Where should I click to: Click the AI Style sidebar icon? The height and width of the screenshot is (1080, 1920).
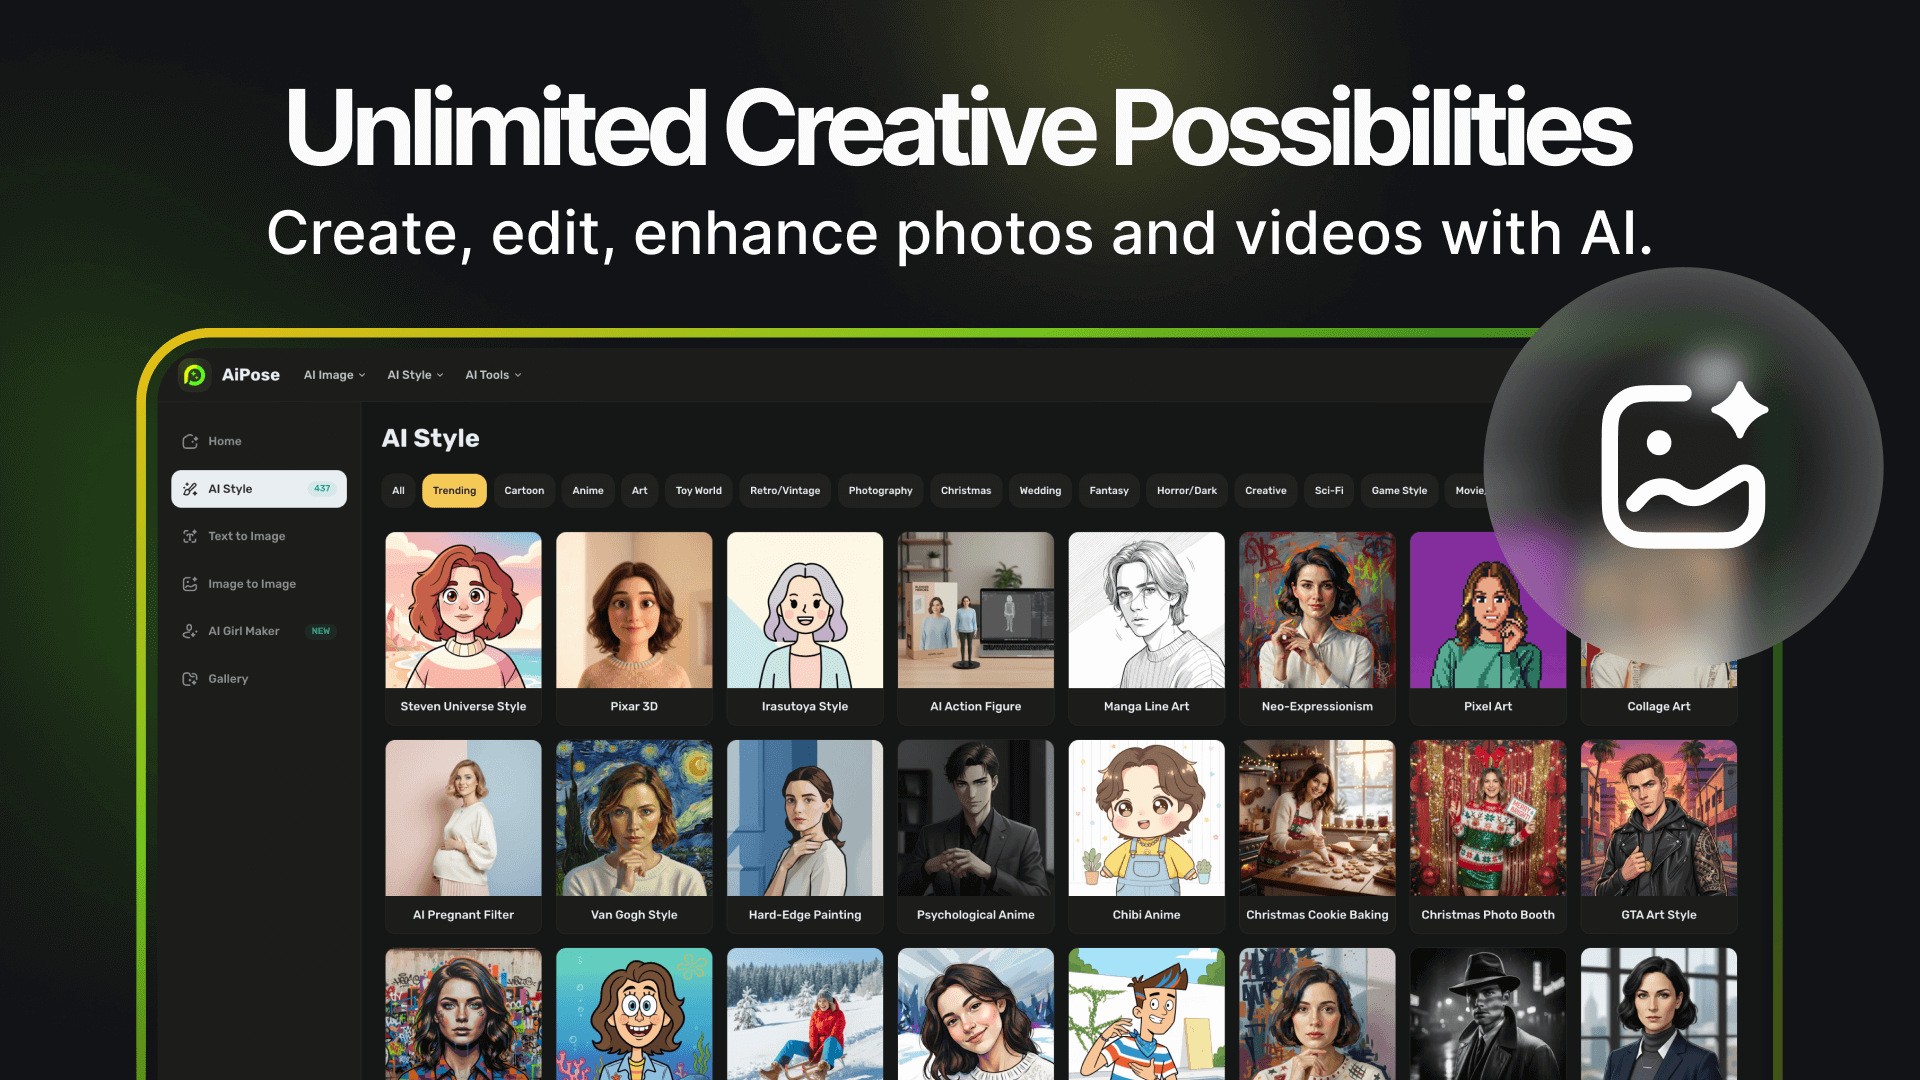point(190,489)
